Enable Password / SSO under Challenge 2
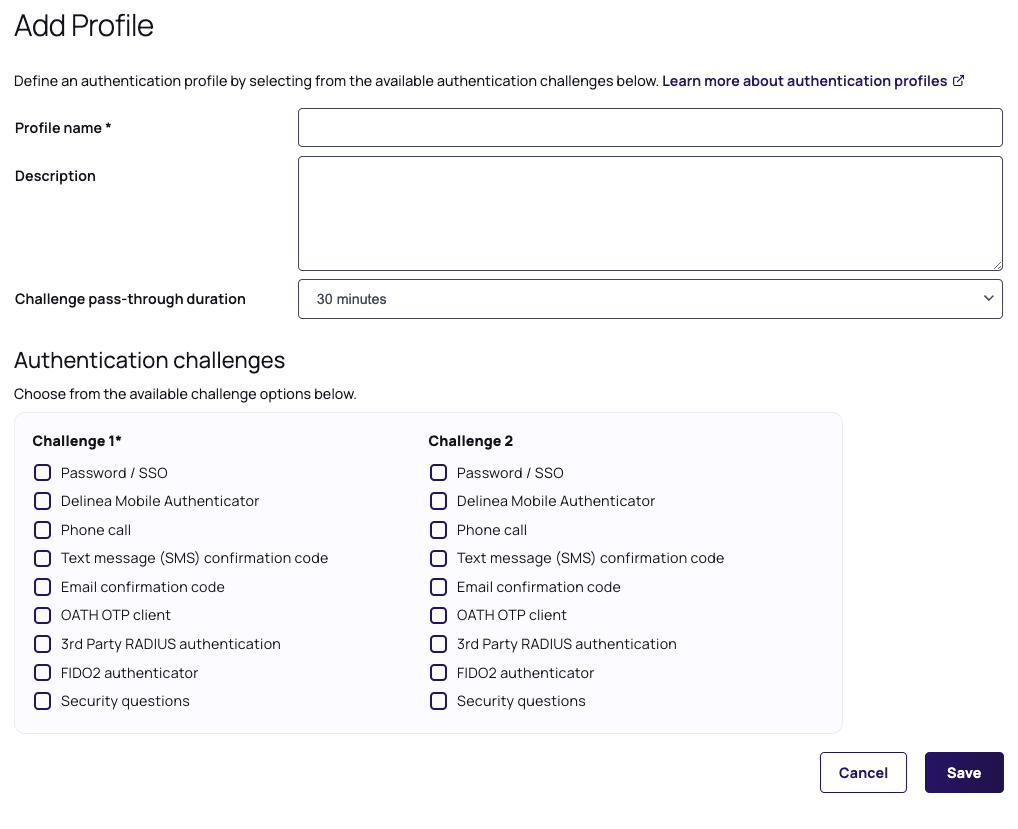 coord(438,472)
